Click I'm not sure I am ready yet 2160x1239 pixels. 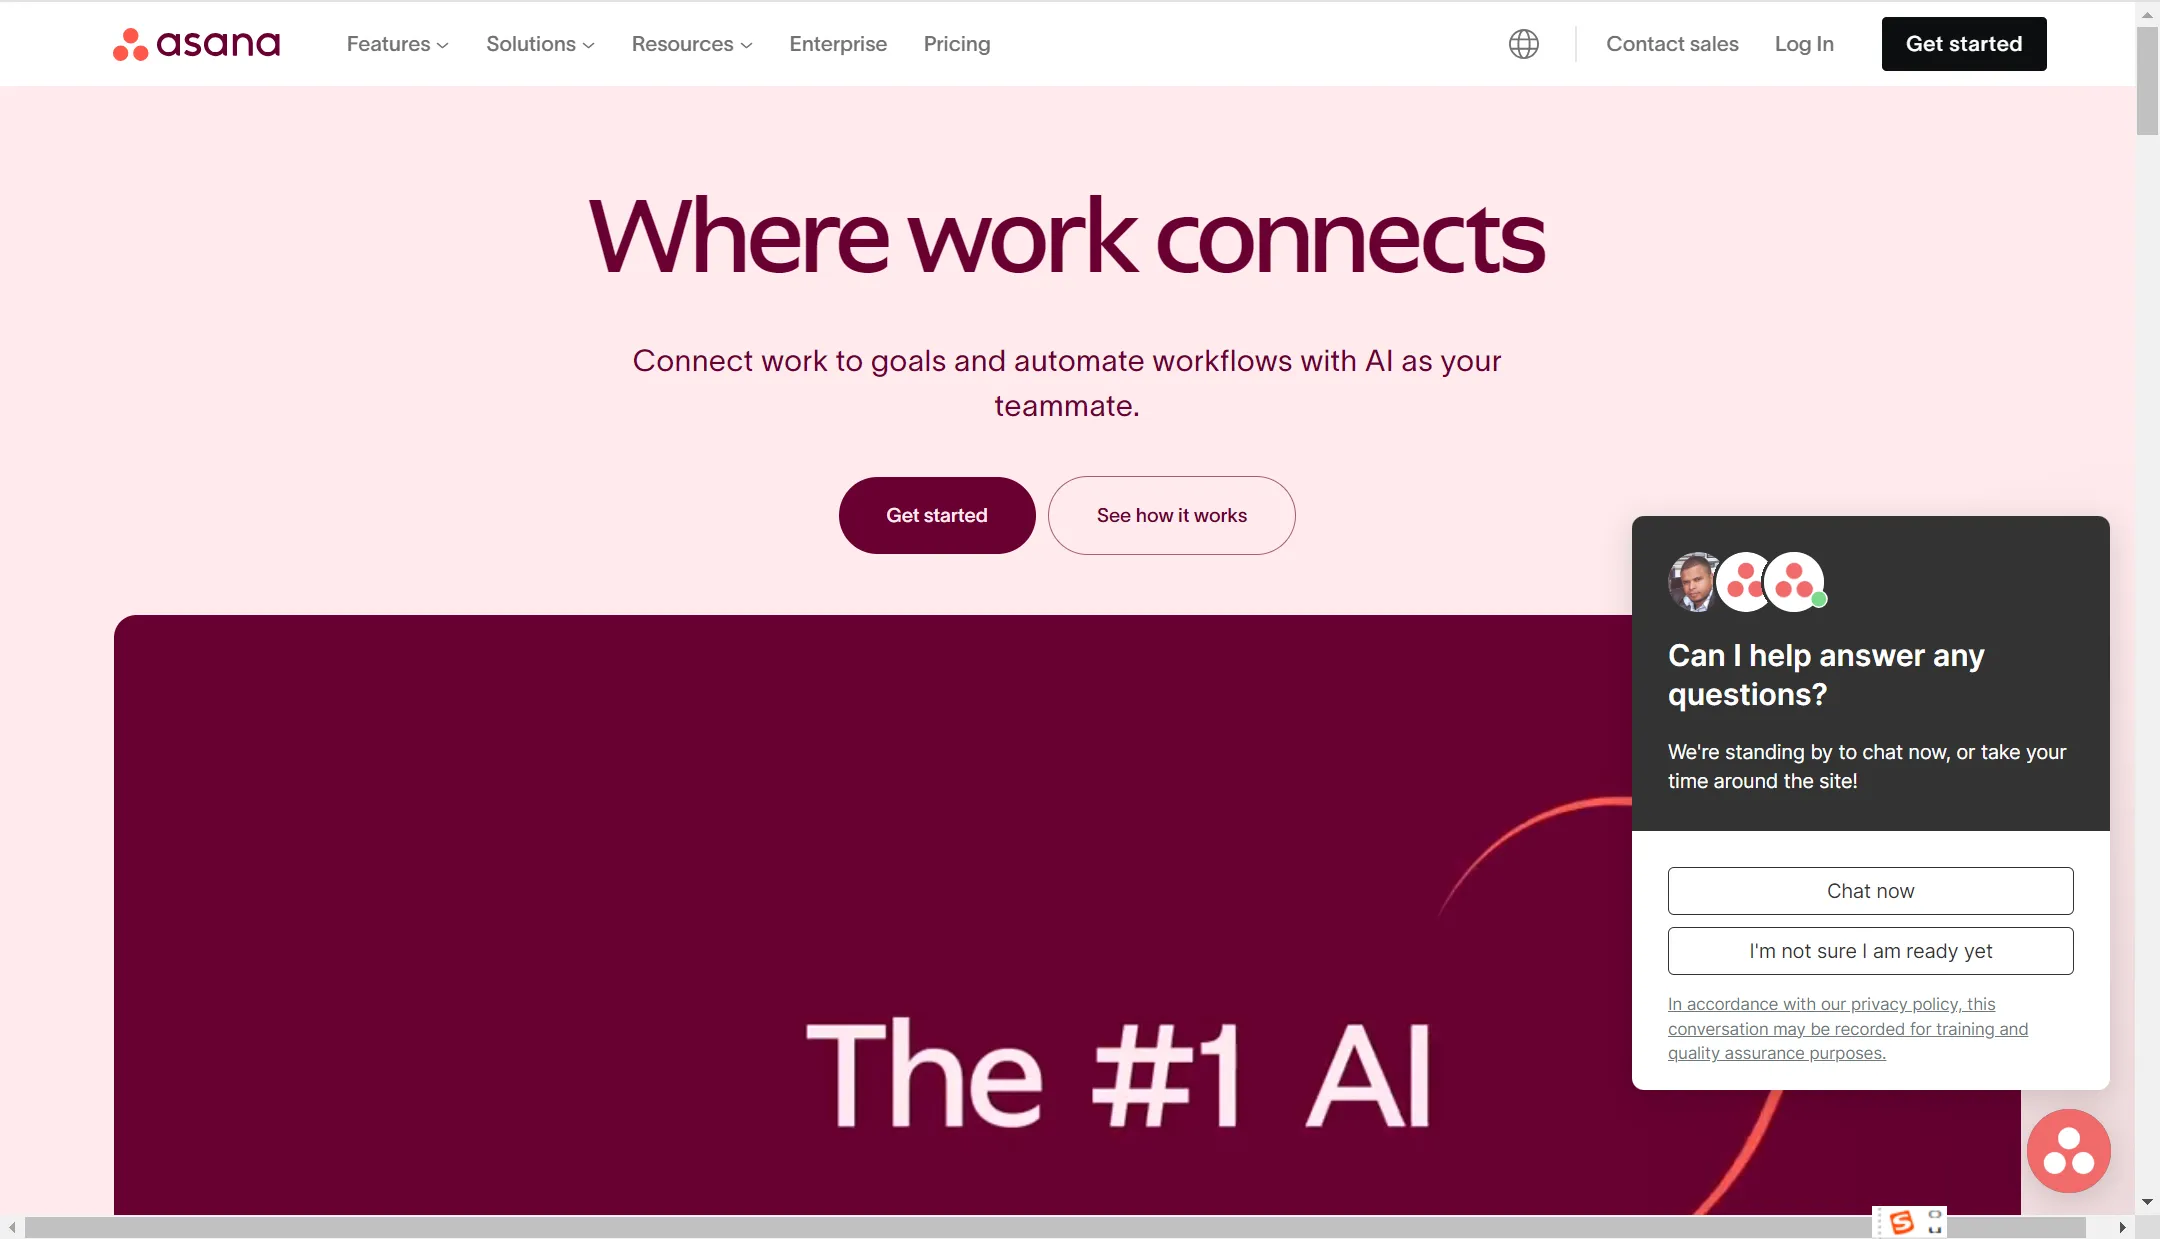1871,950
